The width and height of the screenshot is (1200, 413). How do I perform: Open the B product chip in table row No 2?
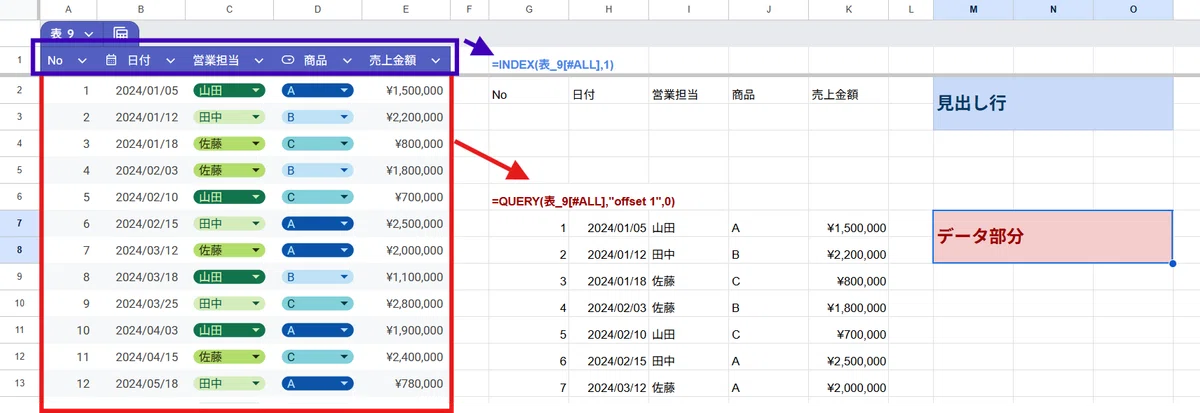point(317,117)
